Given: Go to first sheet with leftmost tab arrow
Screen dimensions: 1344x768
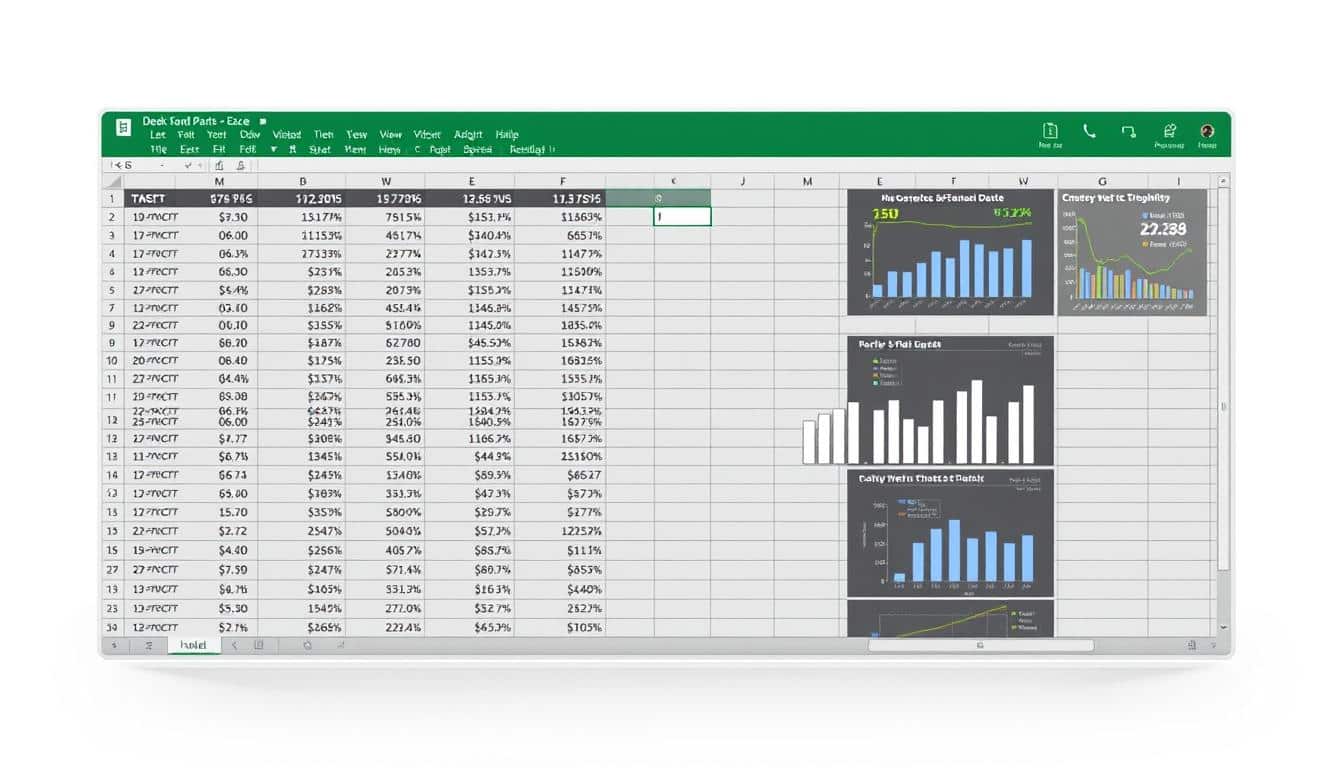Looking at the screenshot, I should pos(114,646).
